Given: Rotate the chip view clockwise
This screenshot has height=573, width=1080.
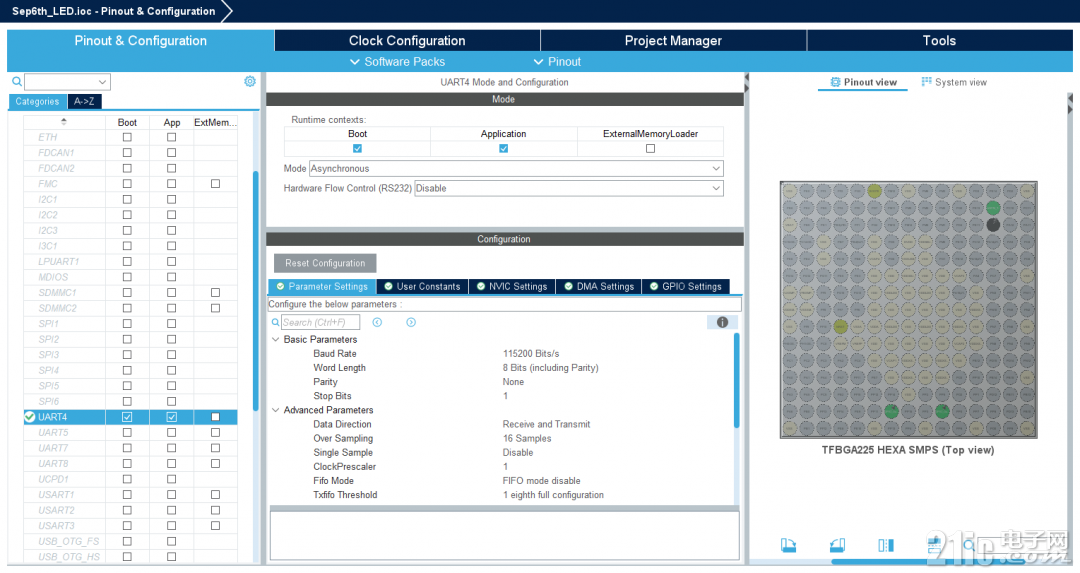Looking at the screenshot, I should pos(789,546).
